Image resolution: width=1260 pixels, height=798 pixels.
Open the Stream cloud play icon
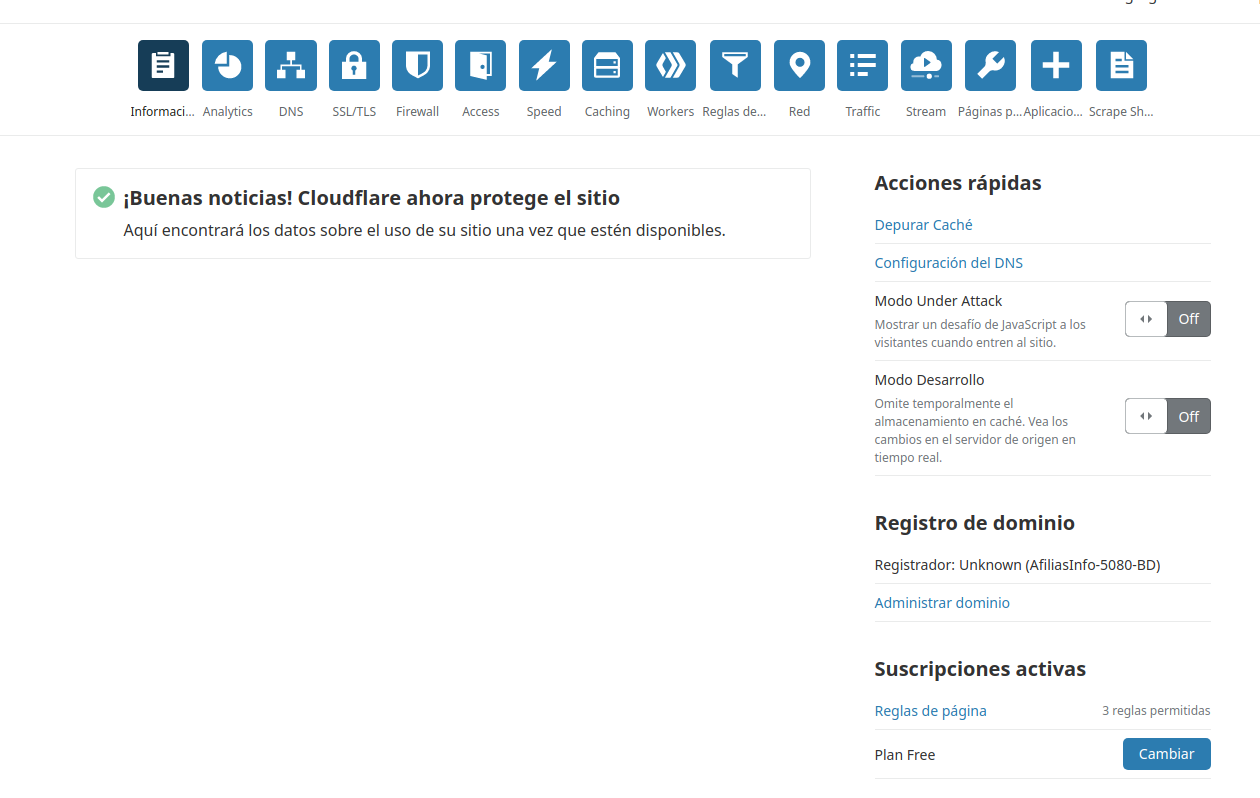(925, 66)
